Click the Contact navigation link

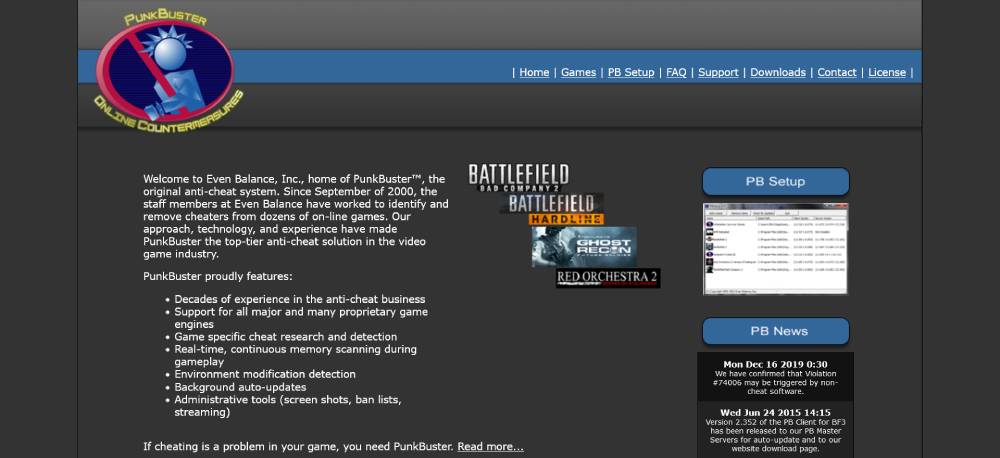click(x=837, y=72)
